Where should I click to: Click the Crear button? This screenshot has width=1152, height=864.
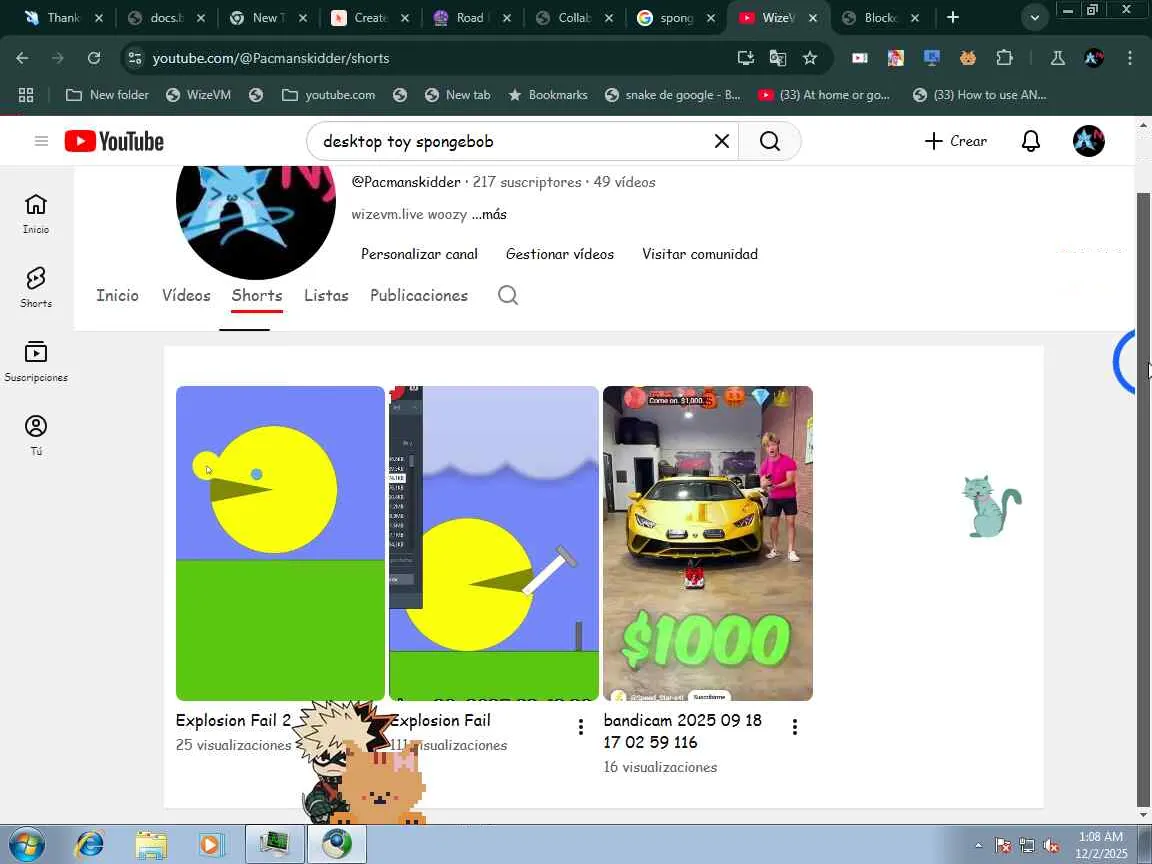pos(955,141)
